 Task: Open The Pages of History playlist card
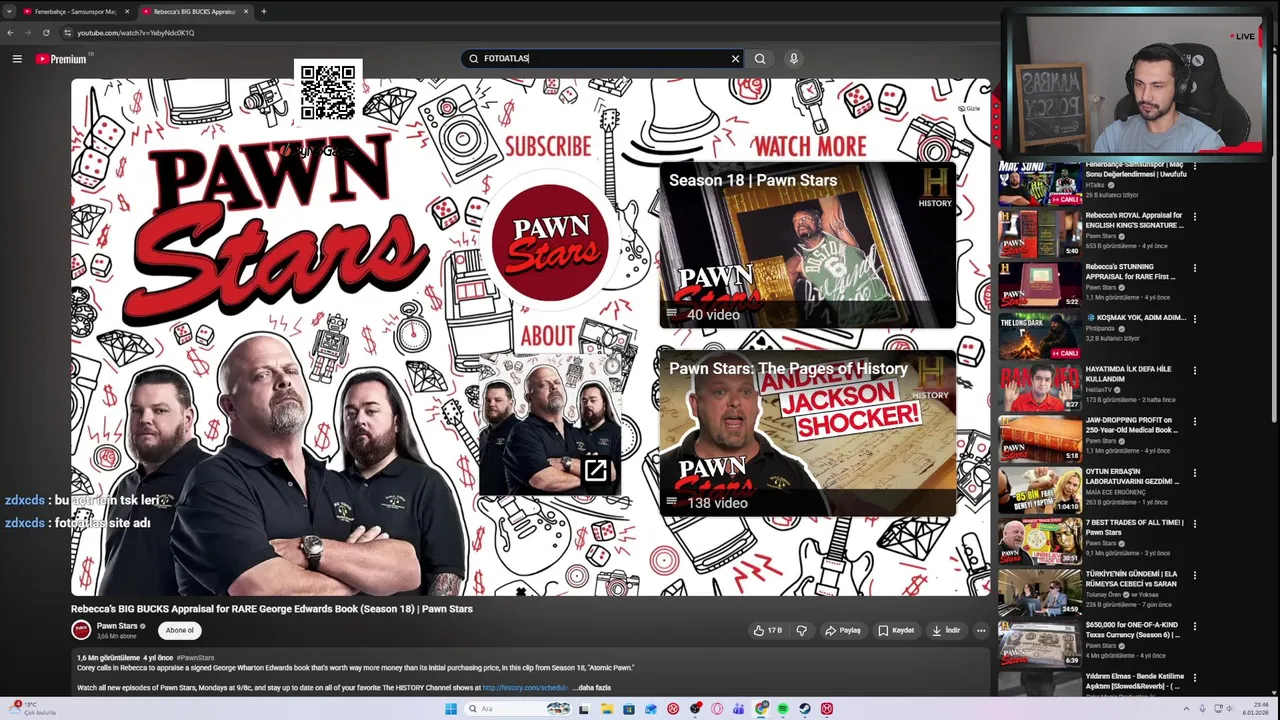[807, 433]
